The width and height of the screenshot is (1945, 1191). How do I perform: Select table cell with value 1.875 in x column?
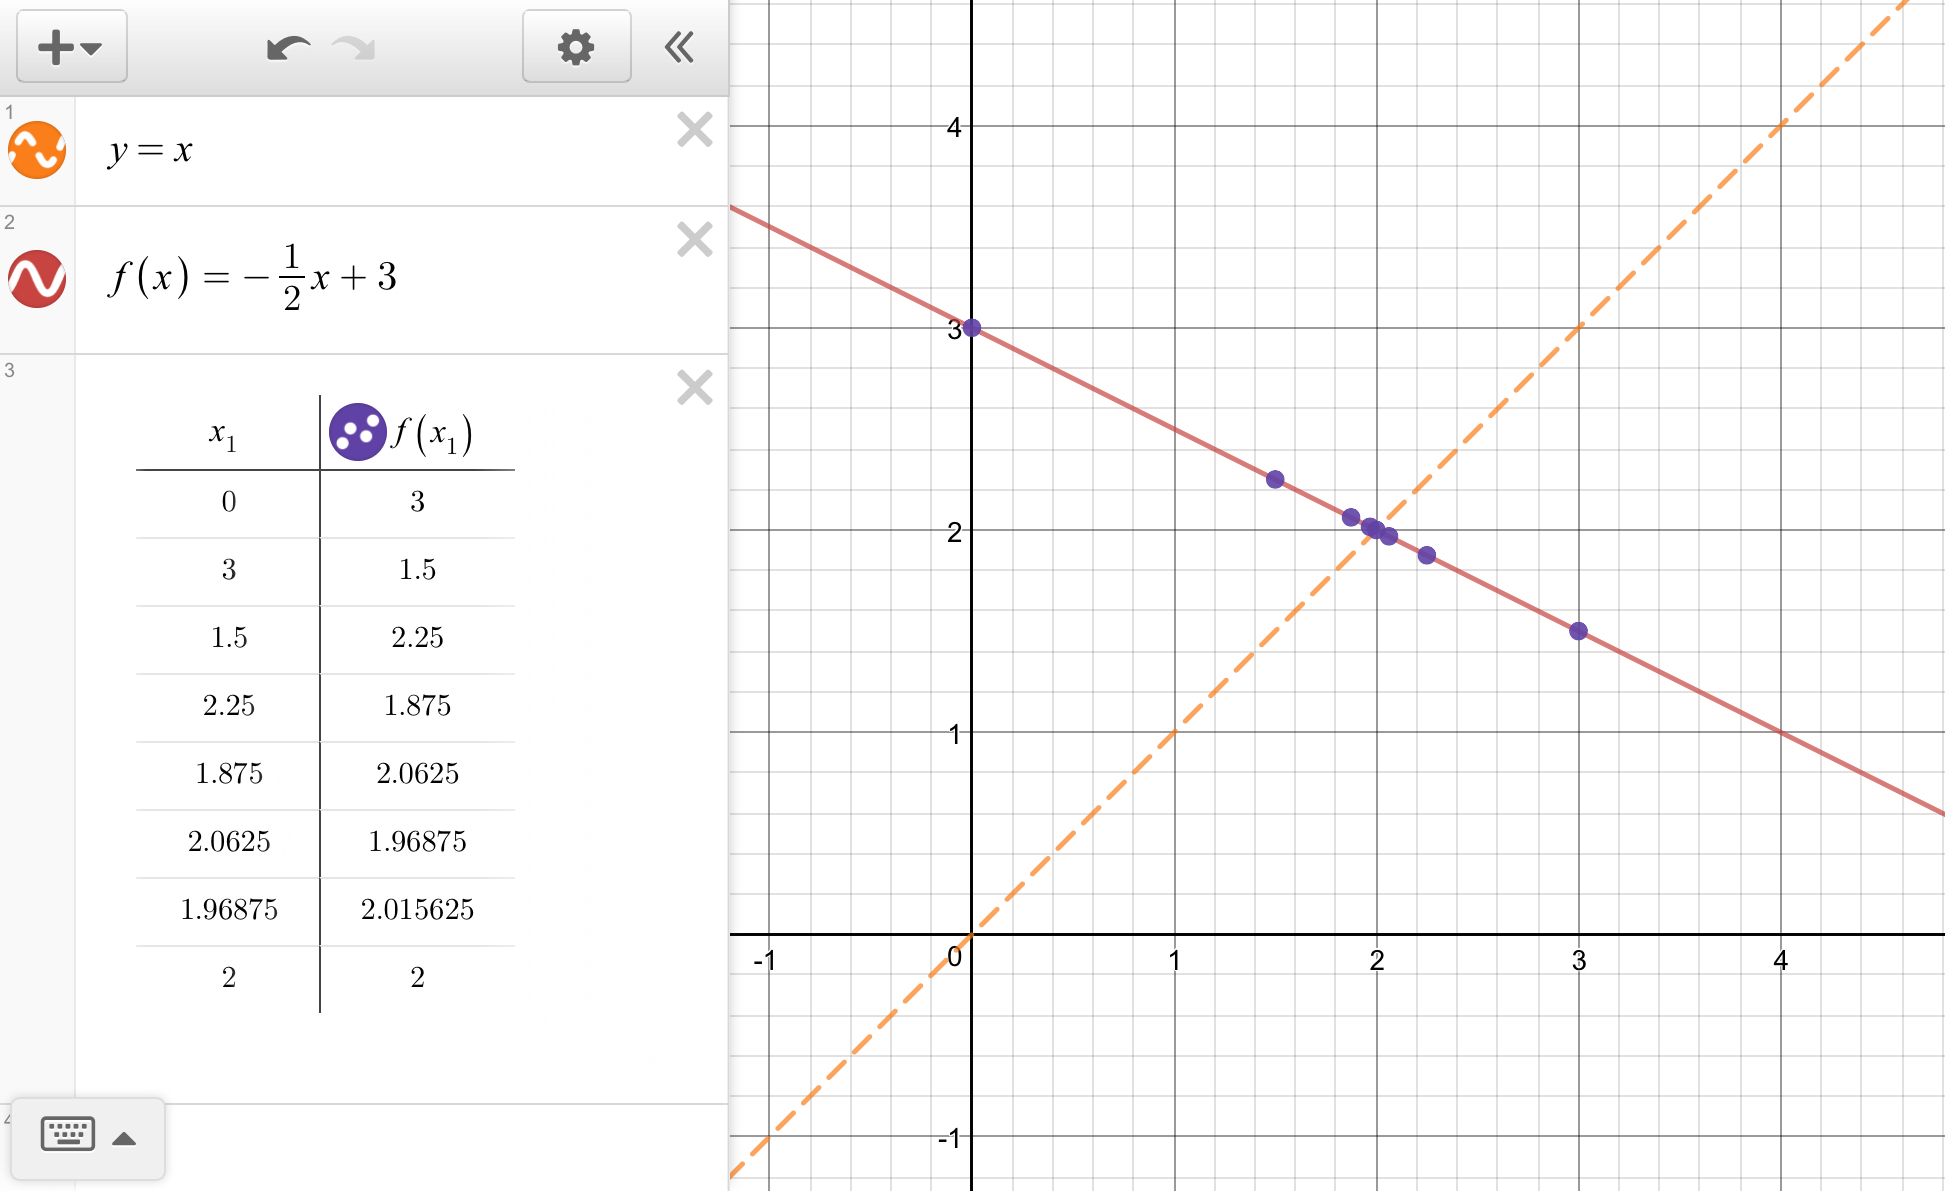tap(228, 773)
